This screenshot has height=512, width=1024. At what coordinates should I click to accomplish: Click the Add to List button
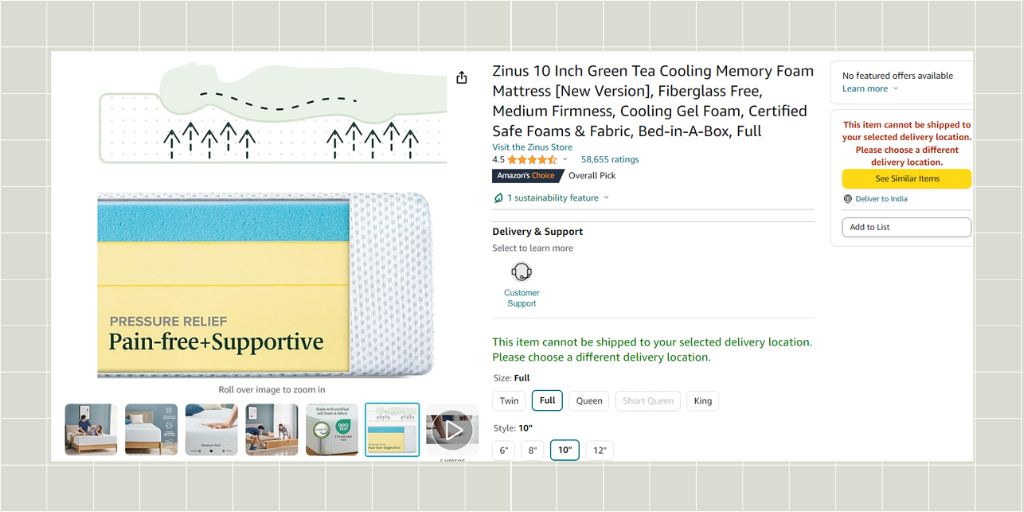pyautogui.click(x=906, y=228)
